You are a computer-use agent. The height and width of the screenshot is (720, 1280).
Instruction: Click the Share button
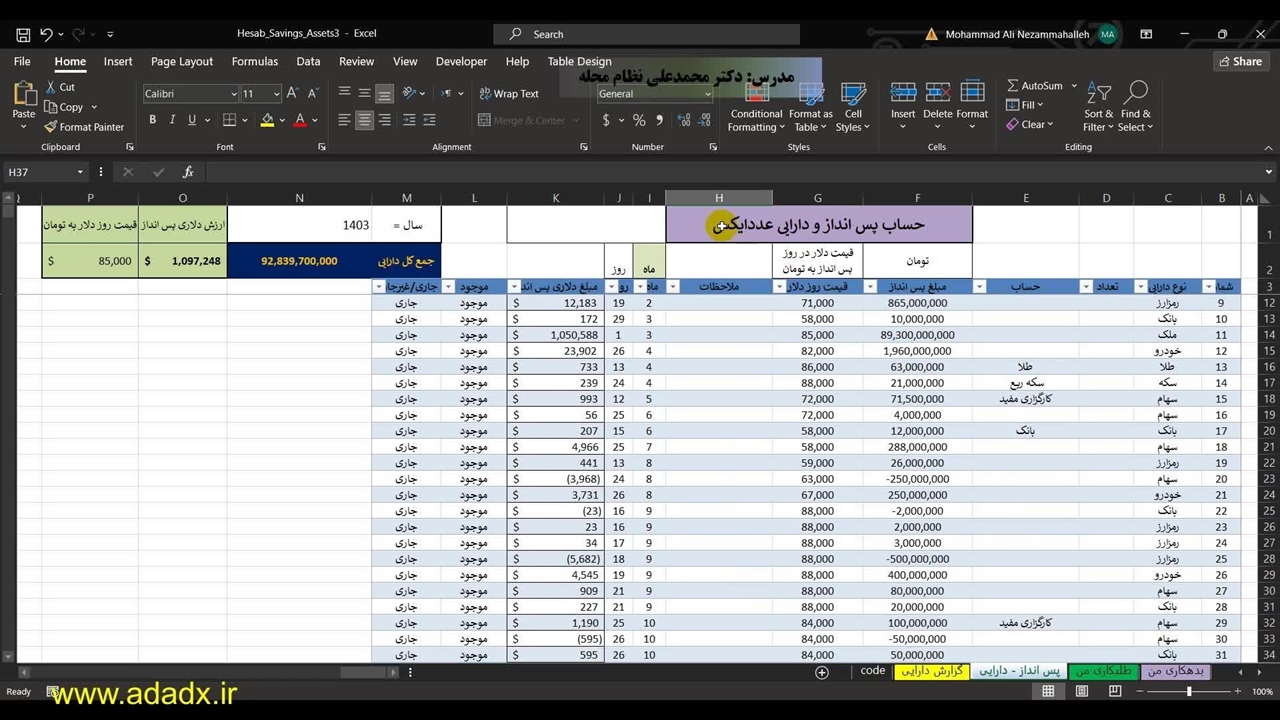[x=1240, y=61]
